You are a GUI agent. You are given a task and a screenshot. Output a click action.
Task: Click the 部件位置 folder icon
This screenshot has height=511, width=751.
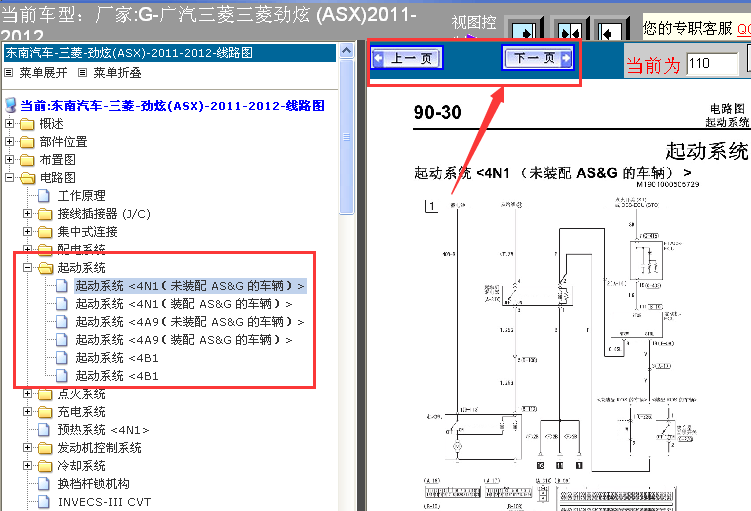[27, 142]
